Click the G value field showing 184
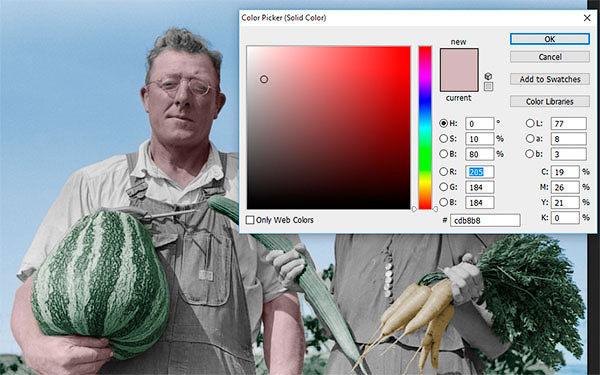Screen dimensions: 600x375 pos(479,187)
